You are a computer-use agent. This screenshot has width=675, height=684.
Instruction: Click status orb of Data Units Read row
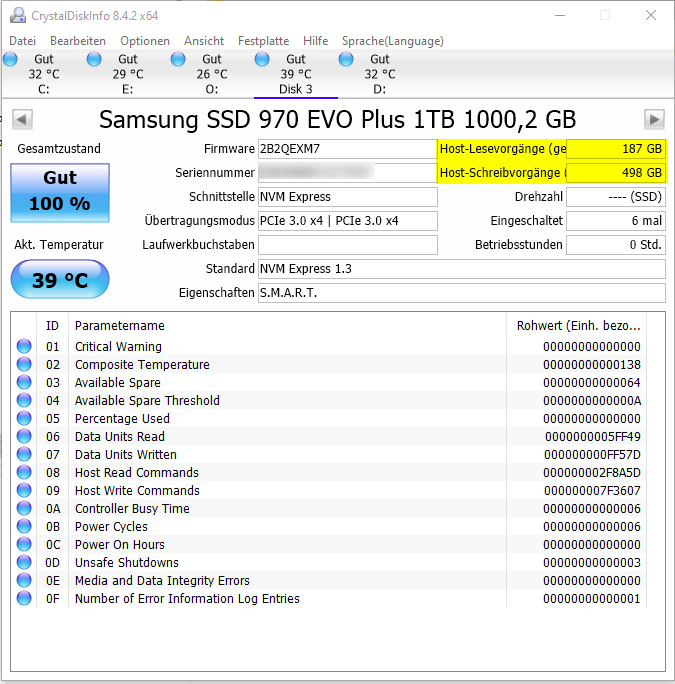click(24, 436)
